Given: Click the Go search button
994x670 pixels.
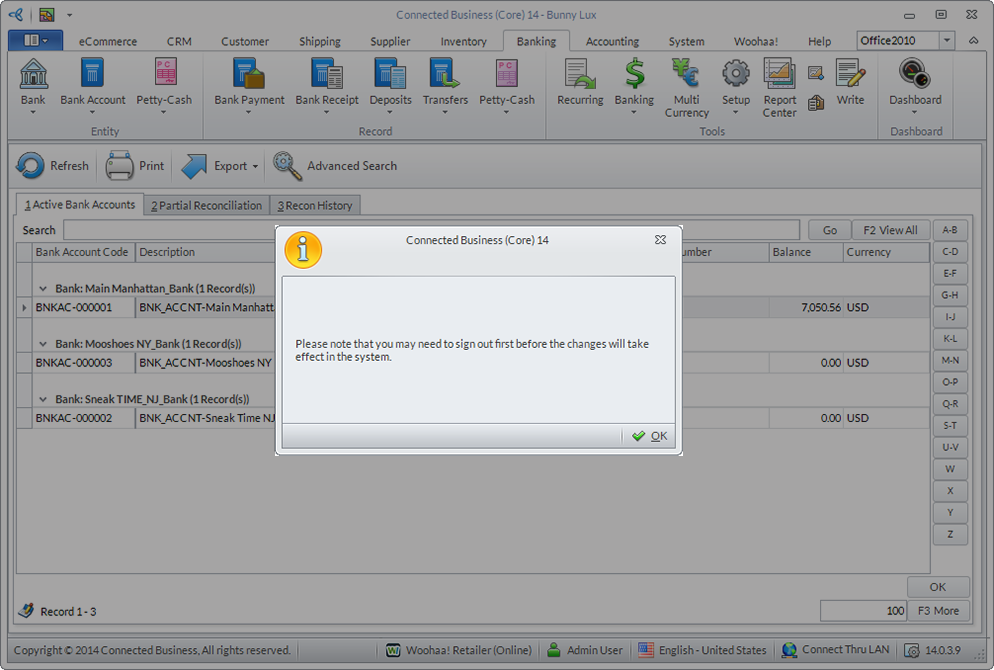Looking at the screenshot, I should pyautogui.click(x=830, y=230).
